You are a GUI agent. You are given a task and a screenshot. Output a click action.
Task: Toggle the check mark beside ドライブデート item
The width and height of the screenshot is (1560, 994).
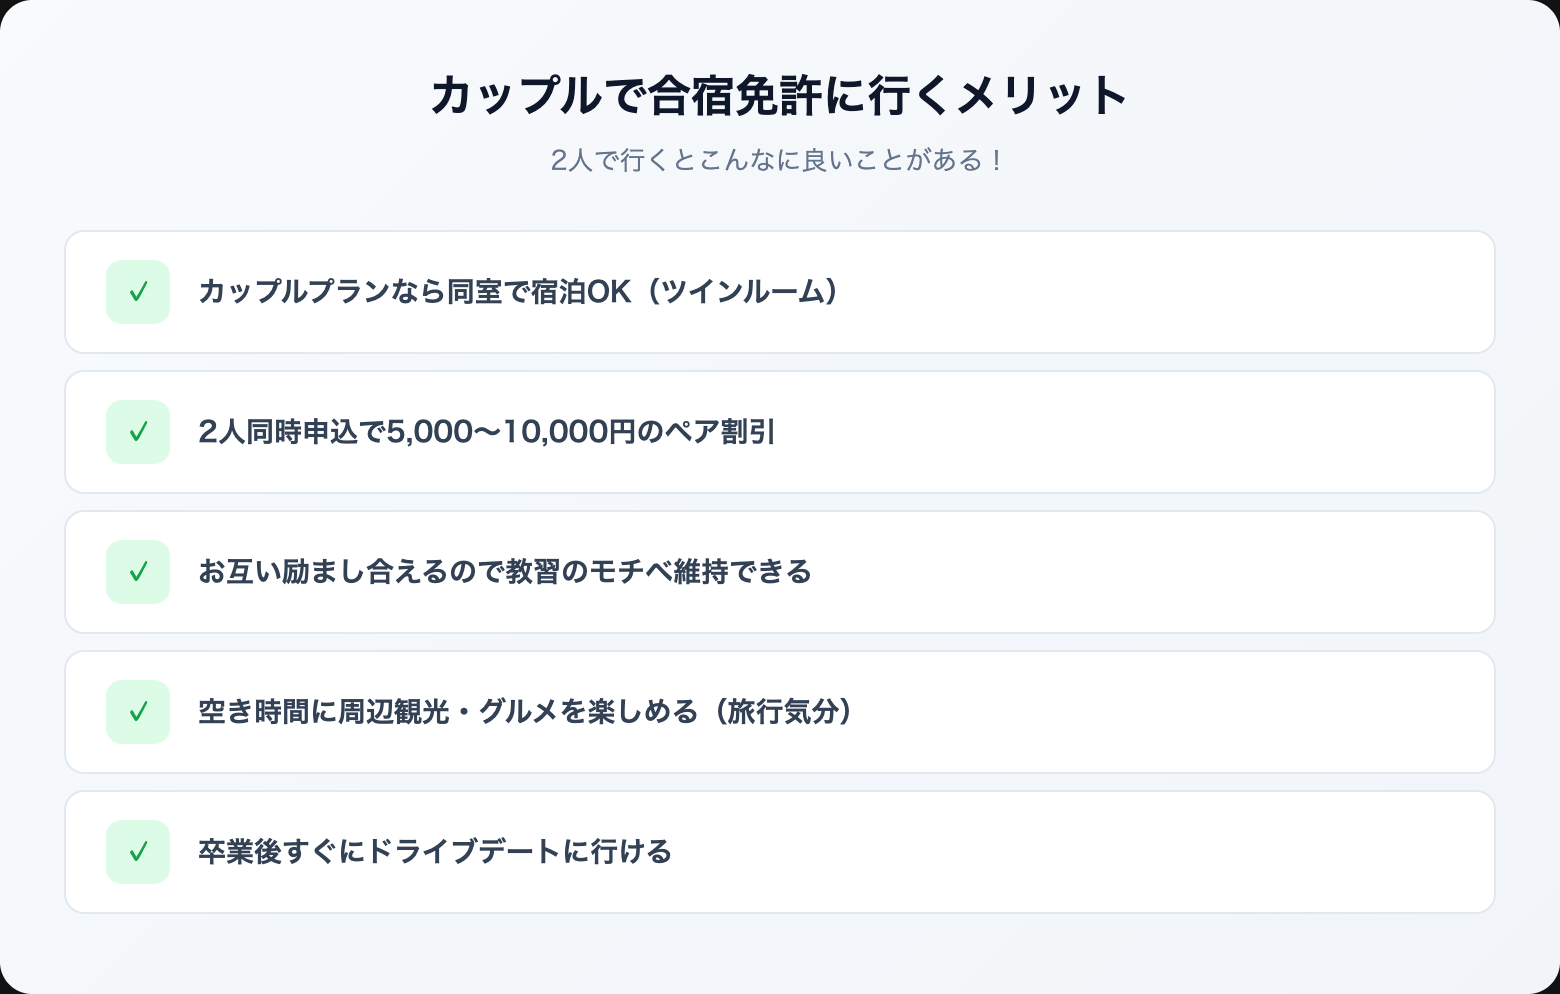(x=138, y=852)
